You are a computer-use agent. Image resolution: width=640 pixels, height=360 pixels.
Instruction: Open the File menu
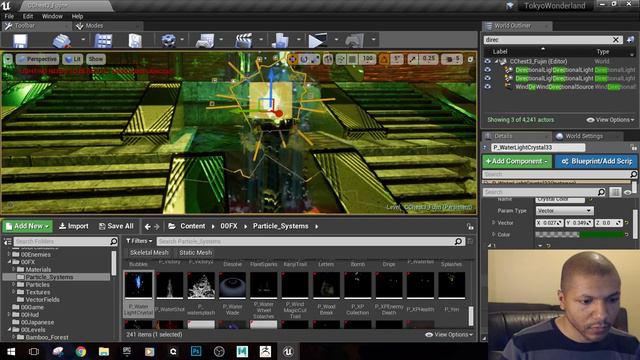[x=9, y=16]
